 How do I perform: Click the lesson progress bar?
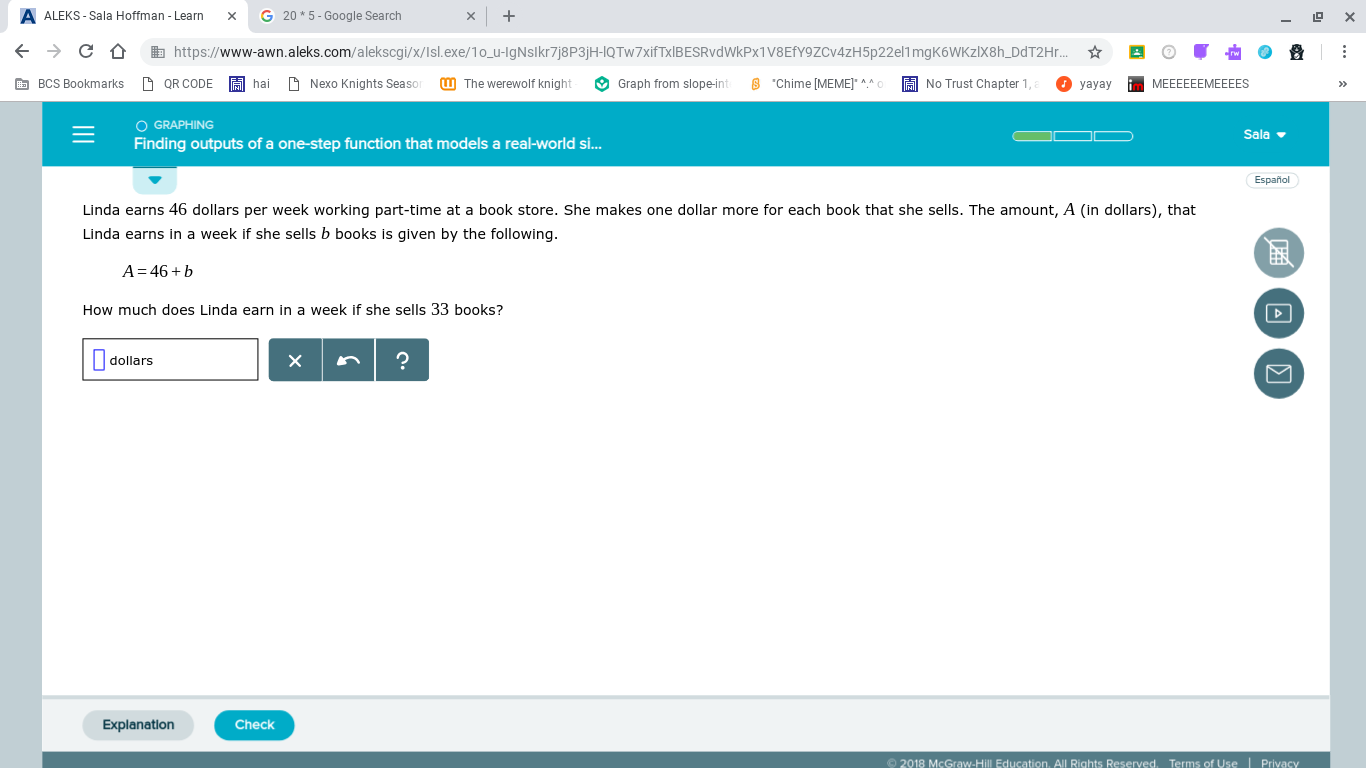(1072, 136)
